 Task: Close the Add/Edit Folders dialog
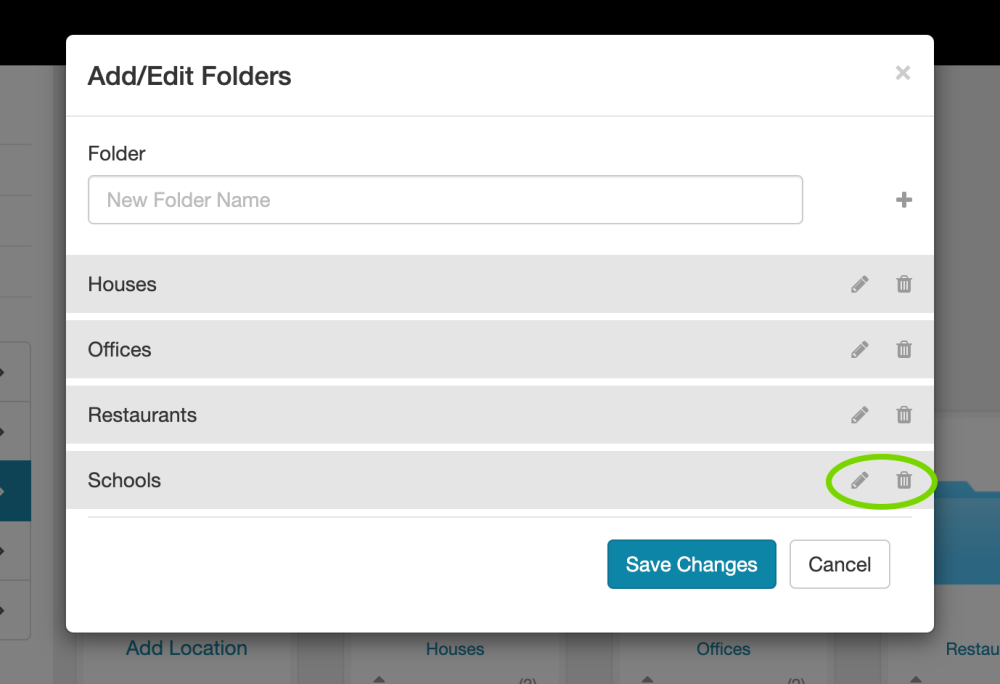pyautogui.click(x=903, y=73)
